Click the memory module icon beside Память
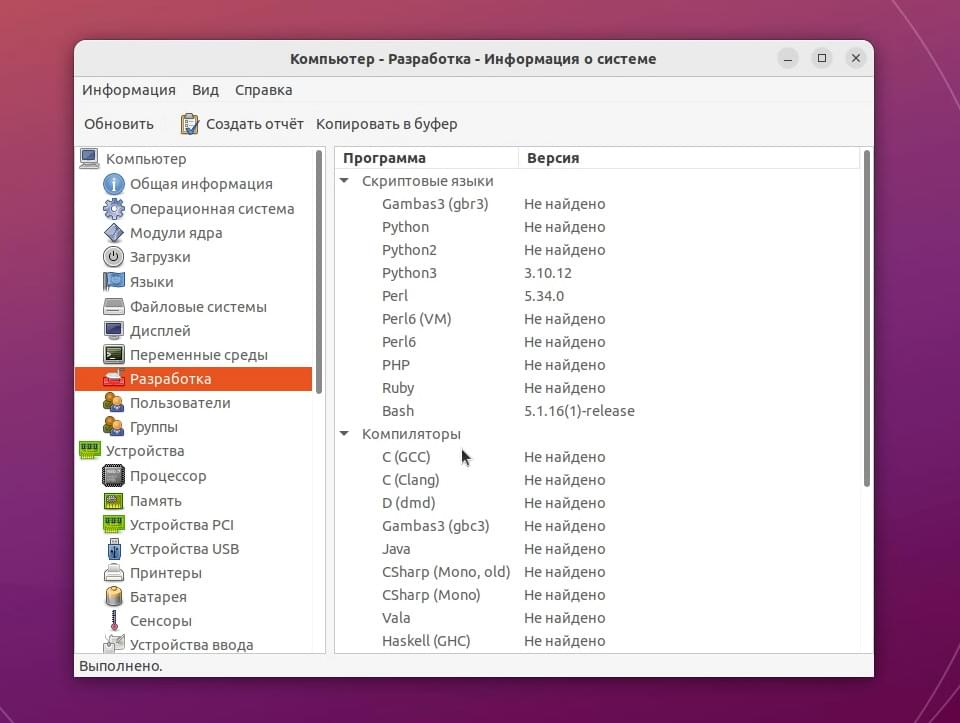The image size is (960, 723). pos(113,501)
